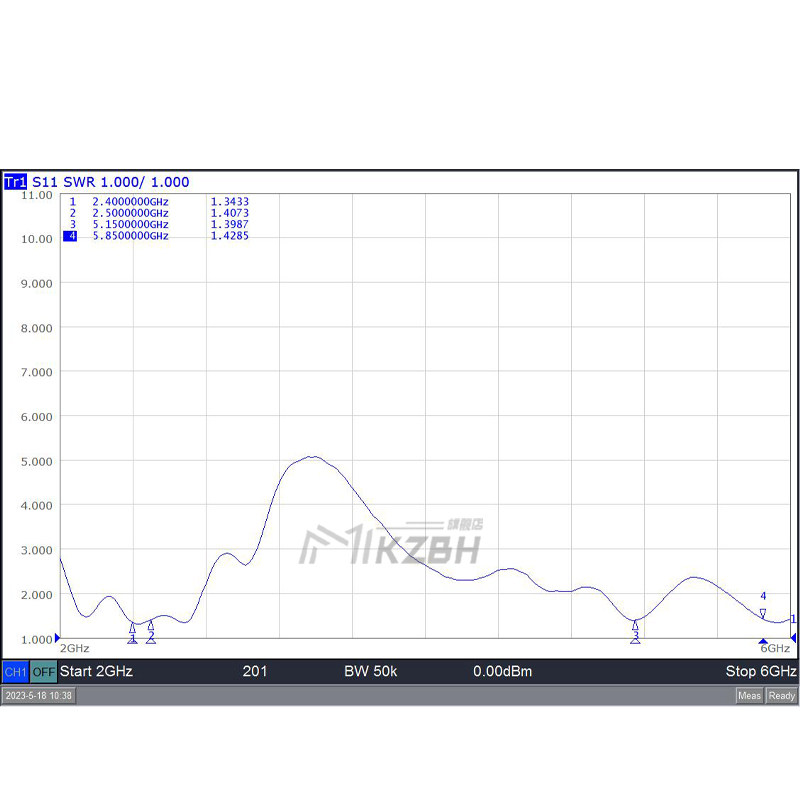The width and height of the screenshot is (800, 800).
Task: Select the Start 2GHz field
Action: coord(96,671)
